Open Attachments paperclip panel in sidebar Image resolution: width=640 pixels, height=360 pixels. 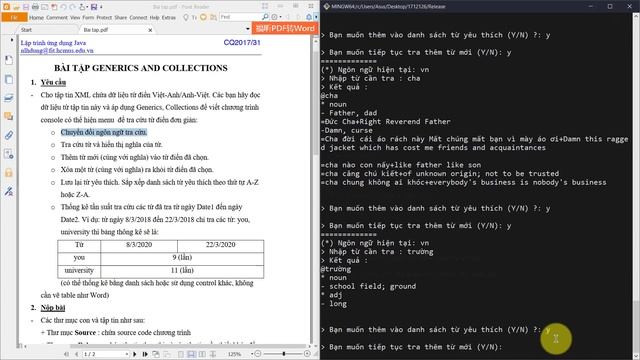click(x=9, y=135)
